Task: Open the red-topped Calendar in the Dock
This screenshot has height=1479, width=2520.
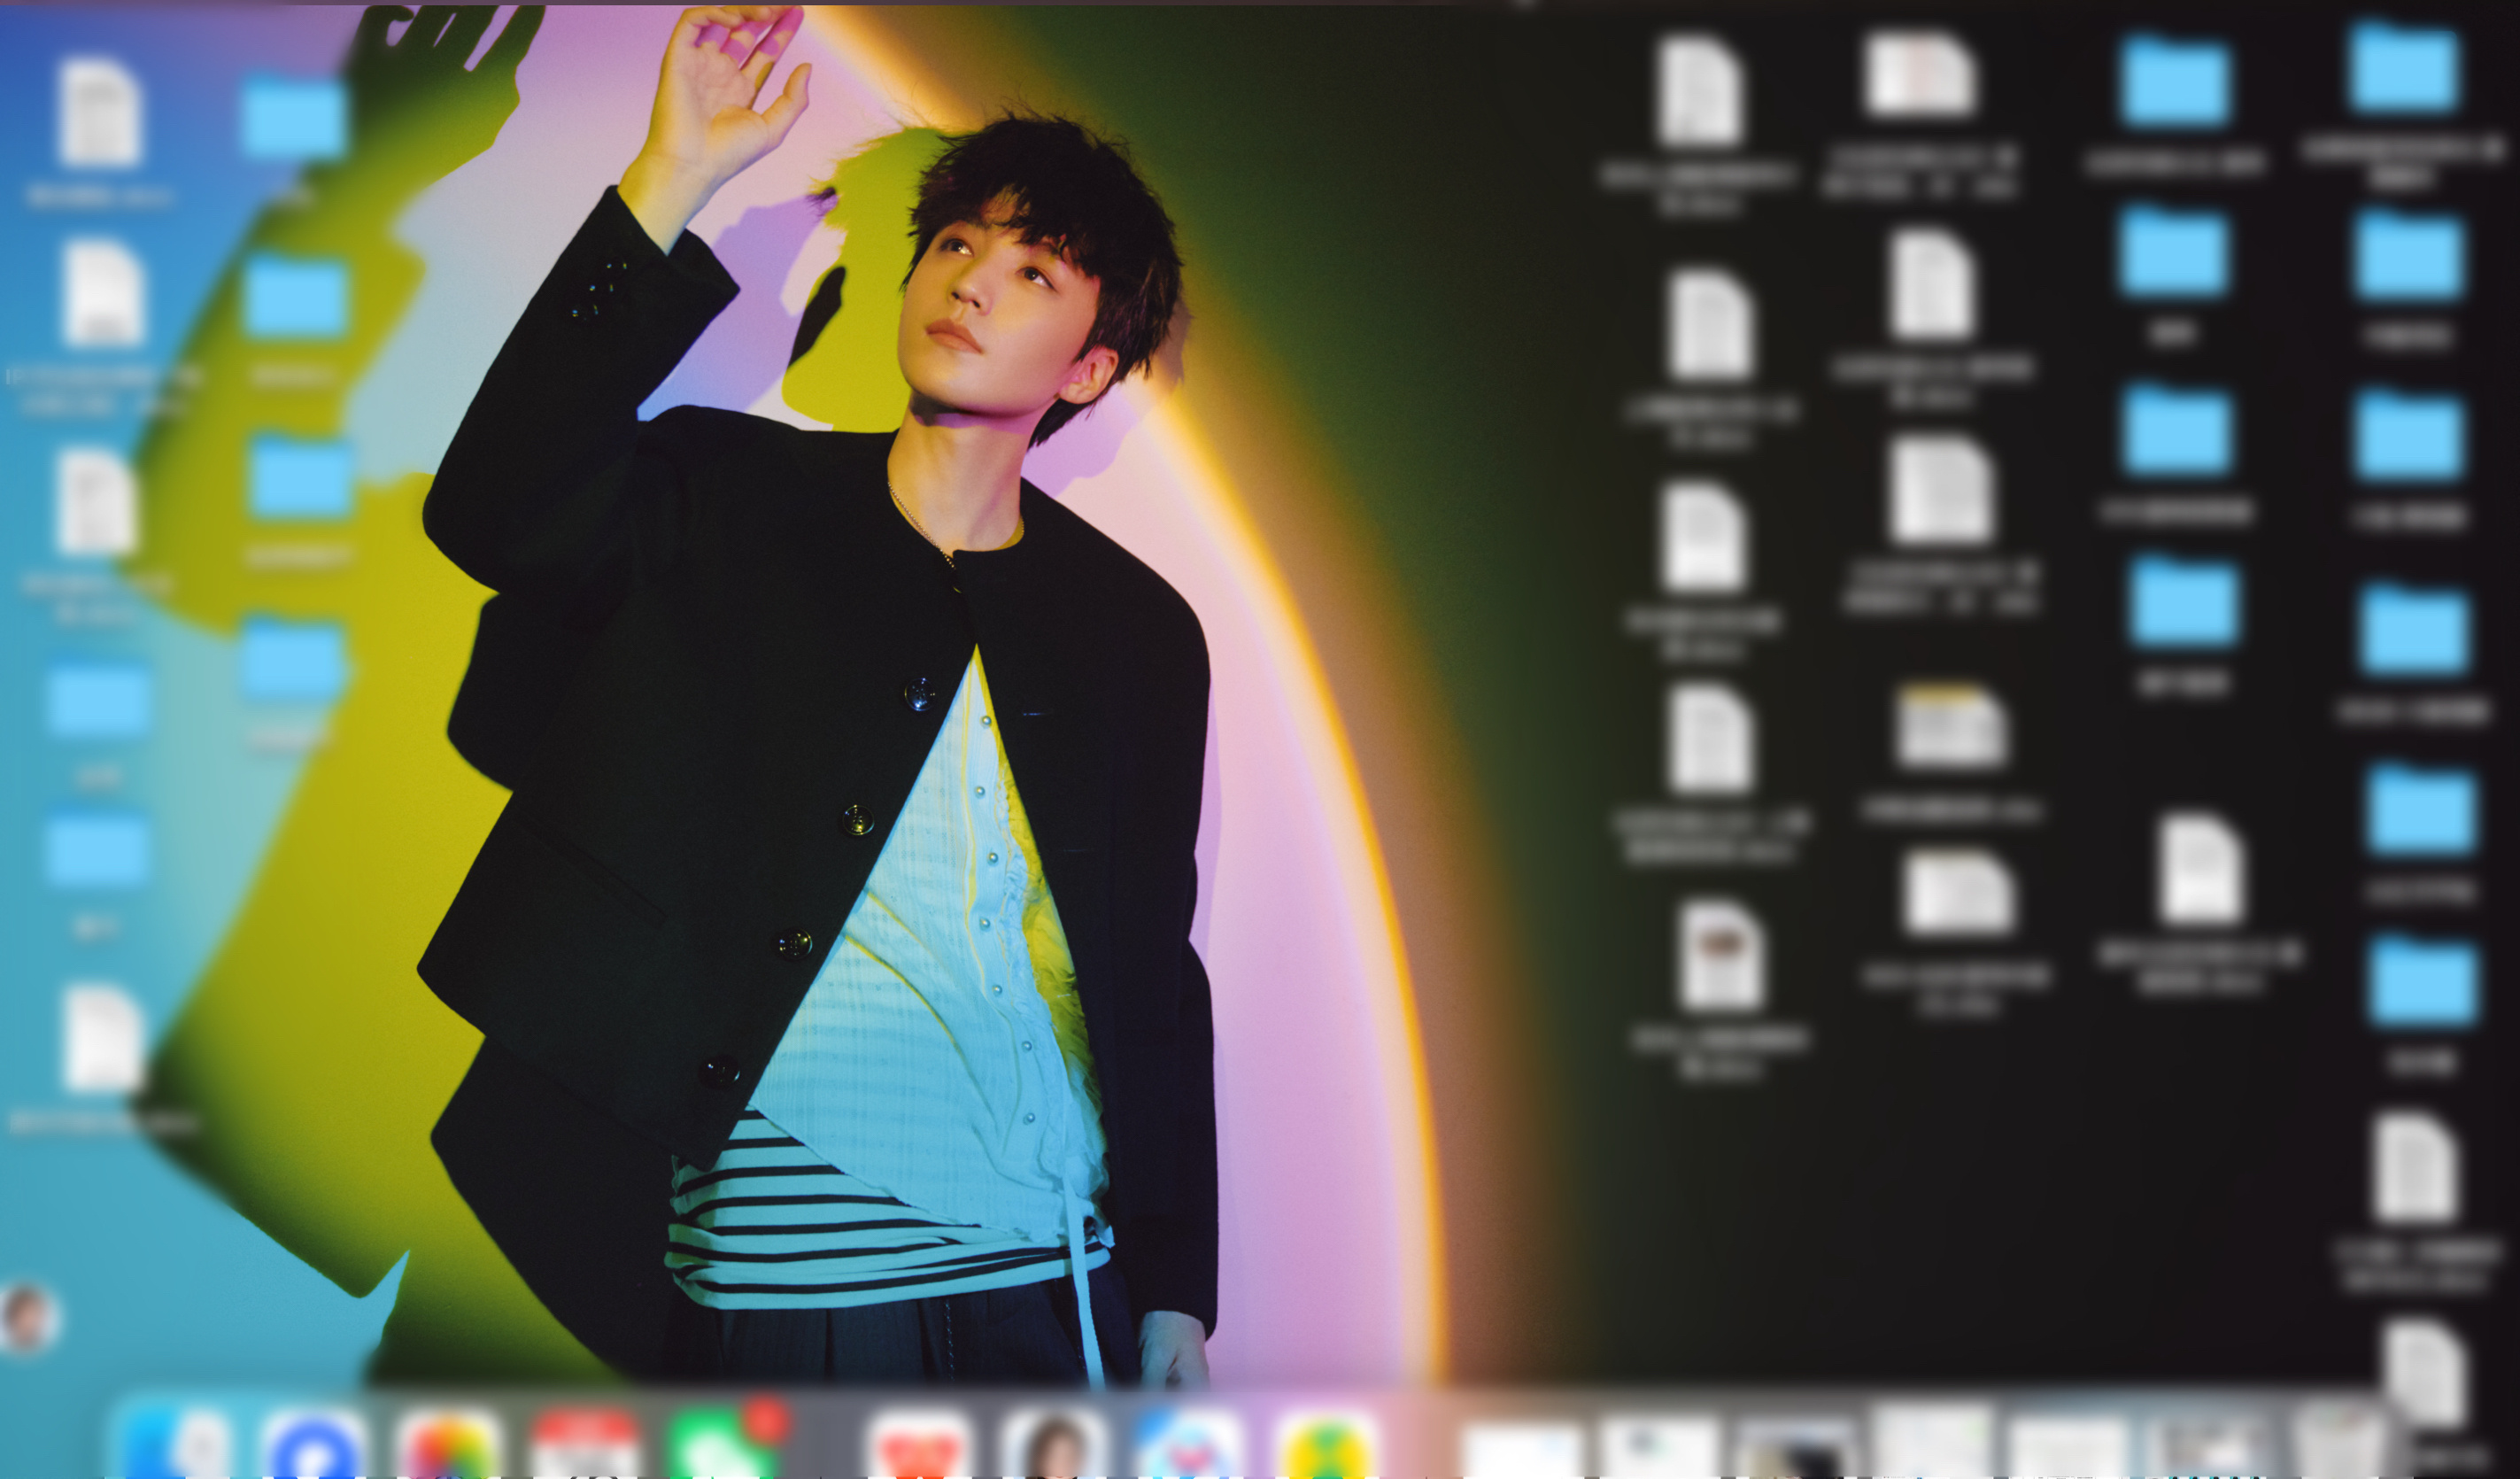Action: click(584, 1444)
